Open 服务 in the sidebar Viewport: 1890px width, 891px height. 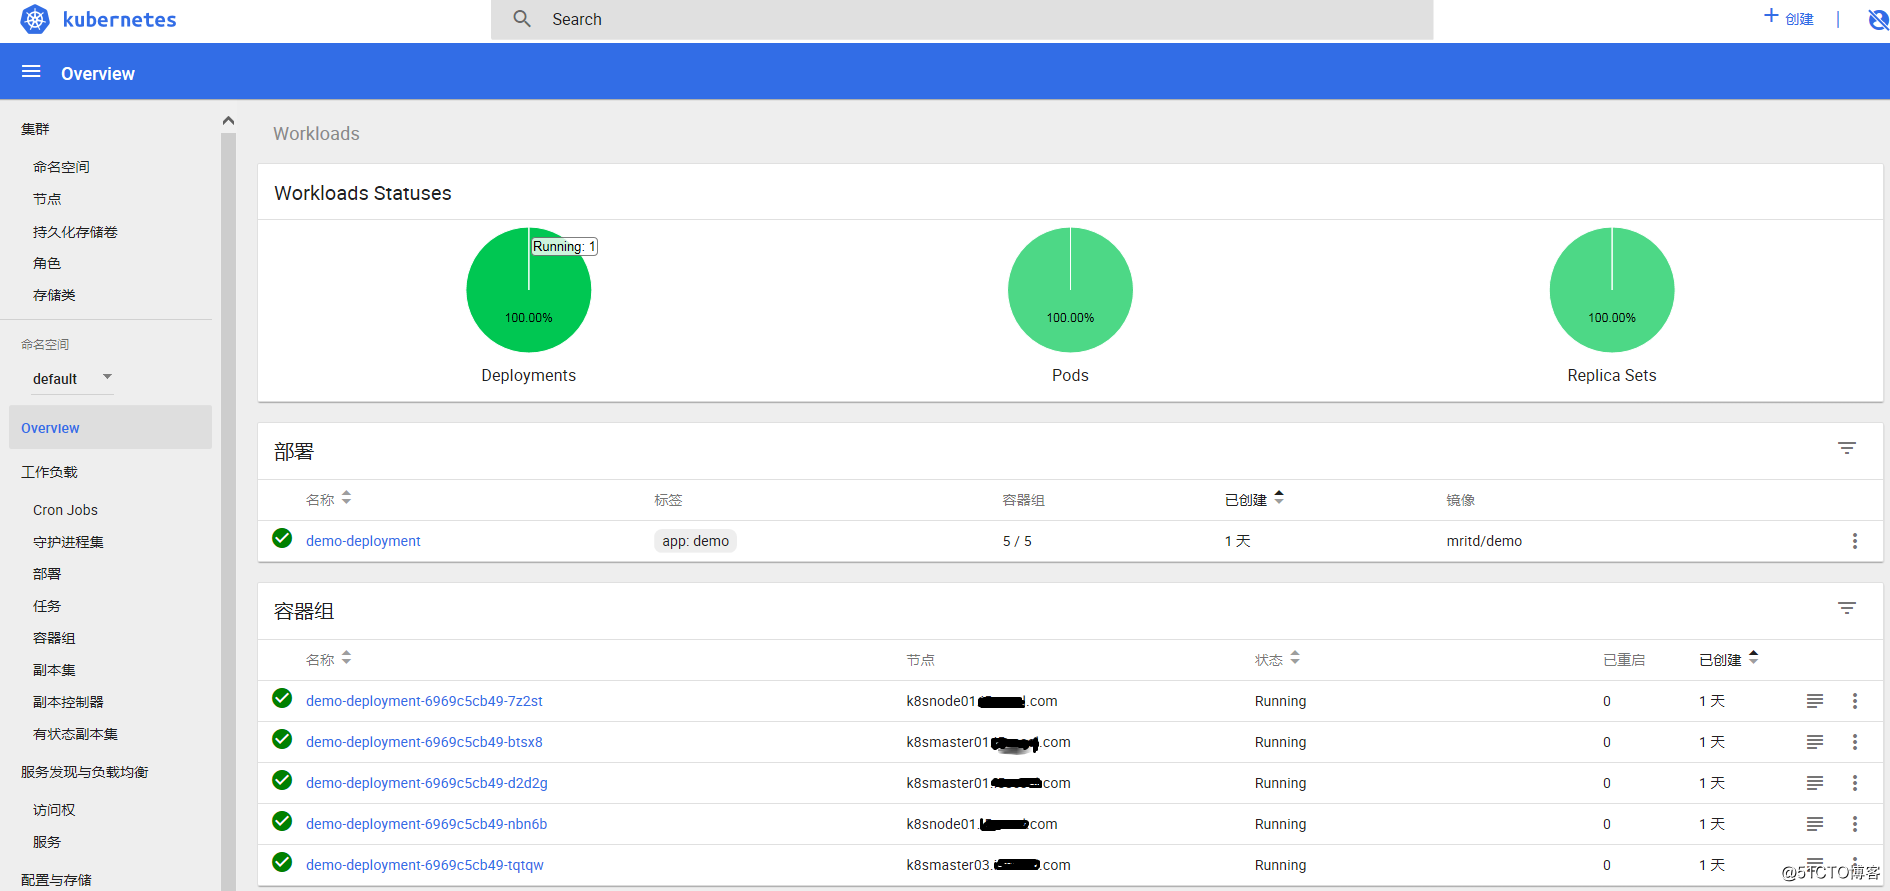47,842
